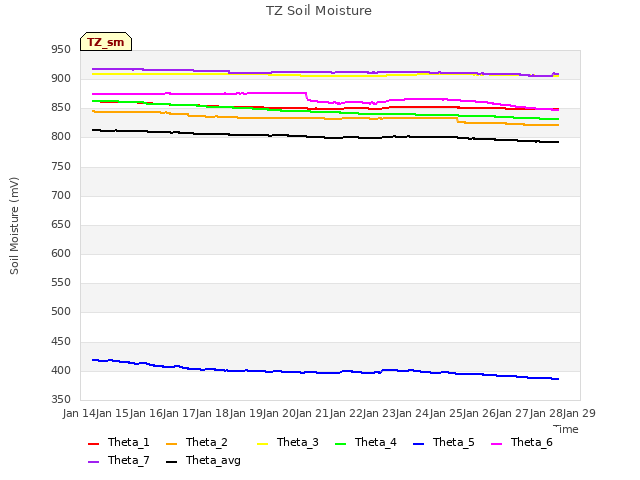Click the 350 y-axis tick label
Image resolution: width=640 pixels, height=480 pixels.
pyautogui.click(x=61, y=399)
